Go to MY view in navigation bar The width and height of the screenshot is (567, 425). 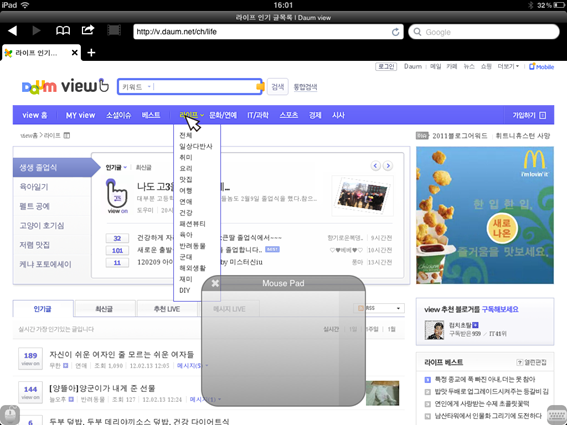80,115
